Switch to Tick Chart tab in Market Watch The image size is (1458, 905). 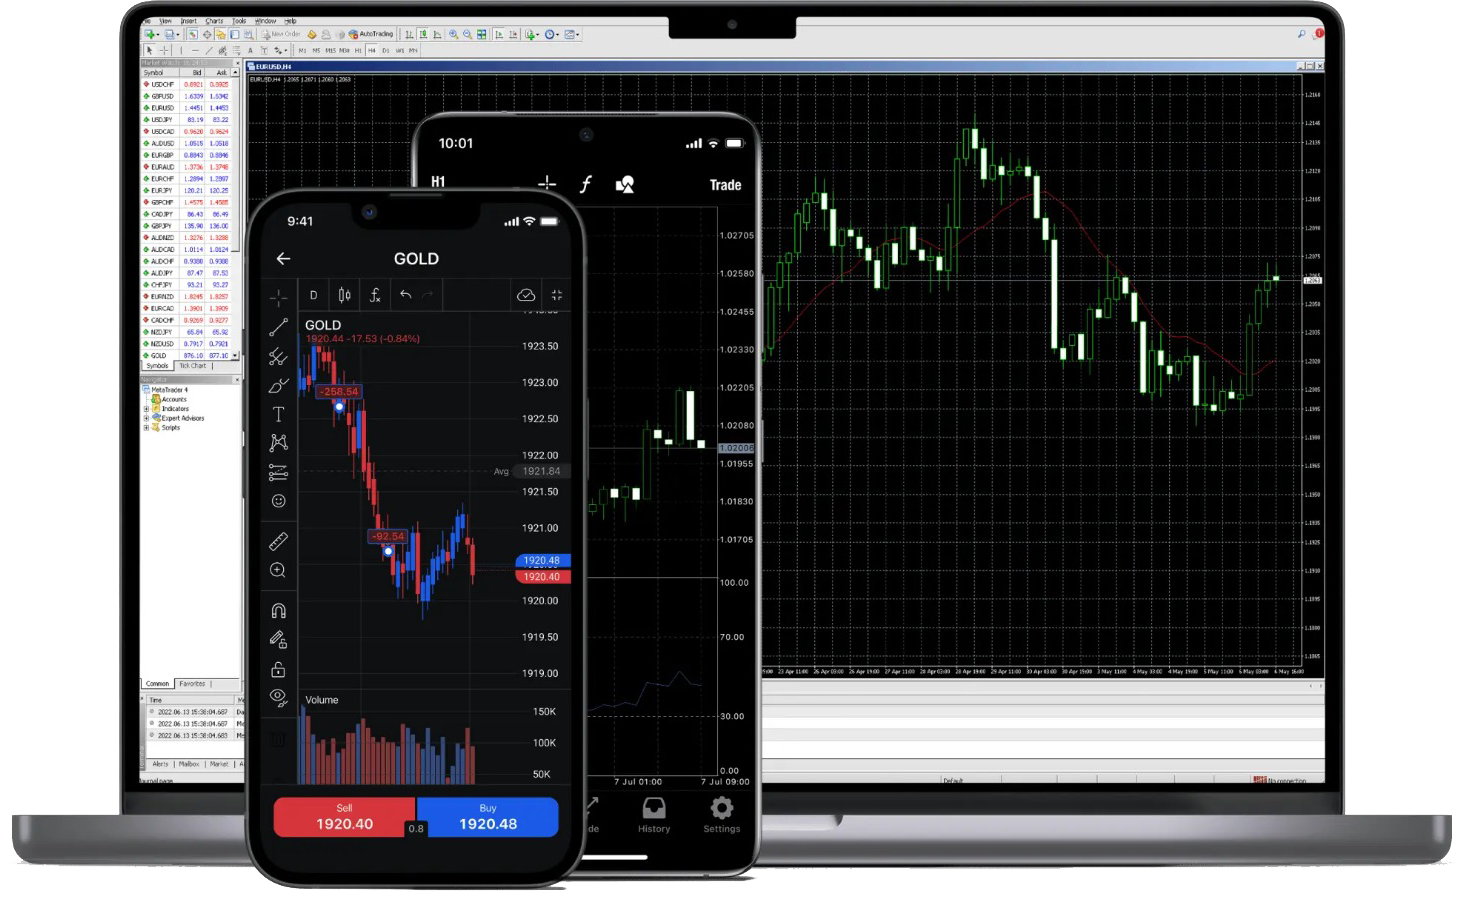tap(192, 366)
